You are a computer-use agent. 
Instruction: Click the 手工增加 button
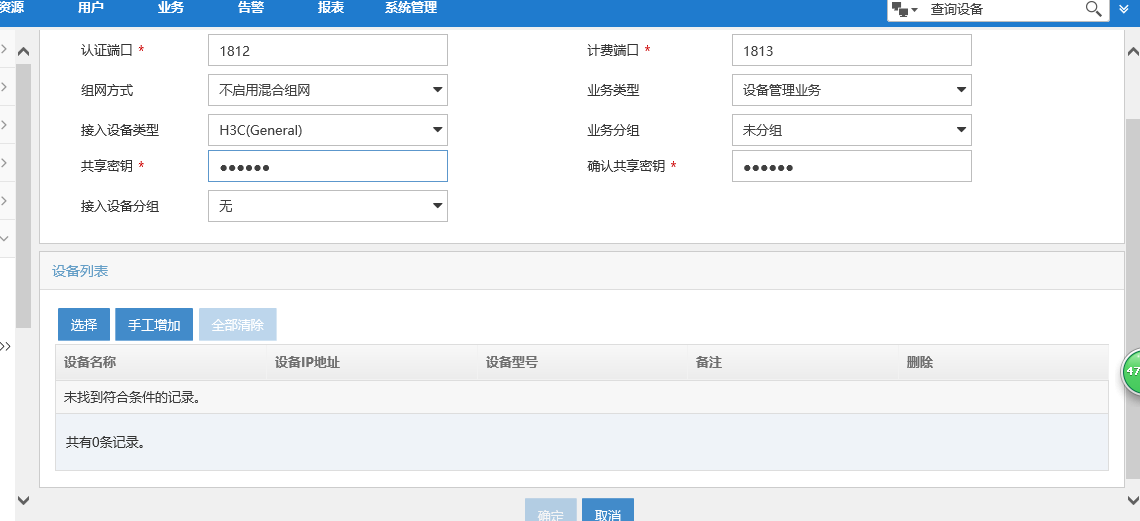[154, 325]
